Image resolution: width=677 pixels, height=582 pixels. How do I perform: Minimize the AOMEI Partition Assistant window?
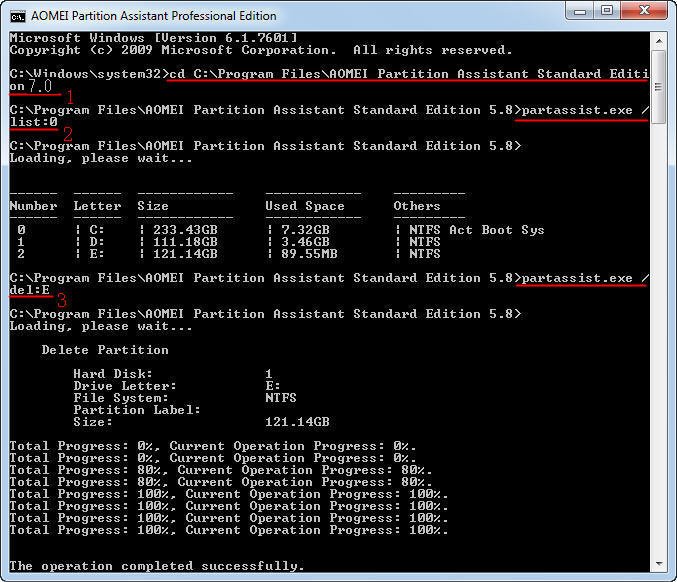click(580, 11)
